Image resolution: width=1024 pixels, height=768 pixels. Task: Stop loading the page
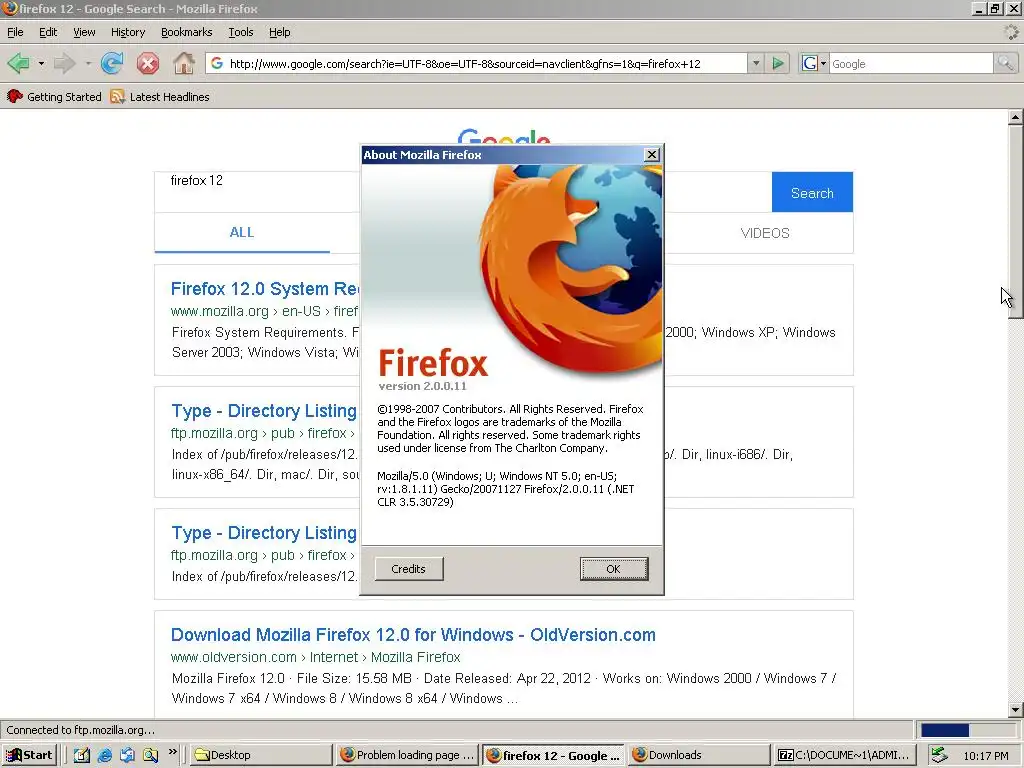(148, 63)
